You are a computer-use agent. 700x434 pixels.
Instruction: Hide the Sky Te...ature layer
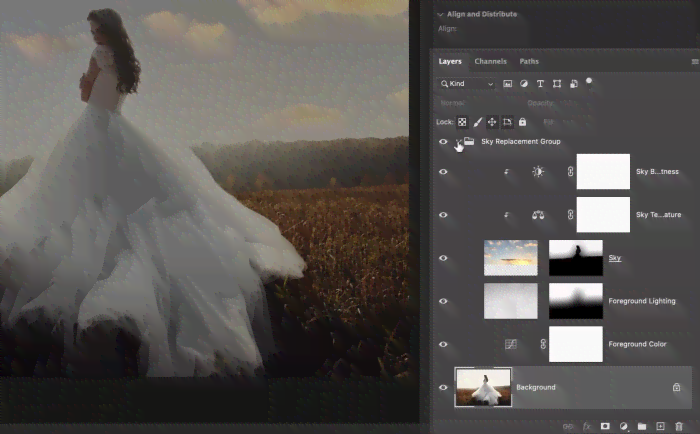pyautogui.click(x=443, y=215)
